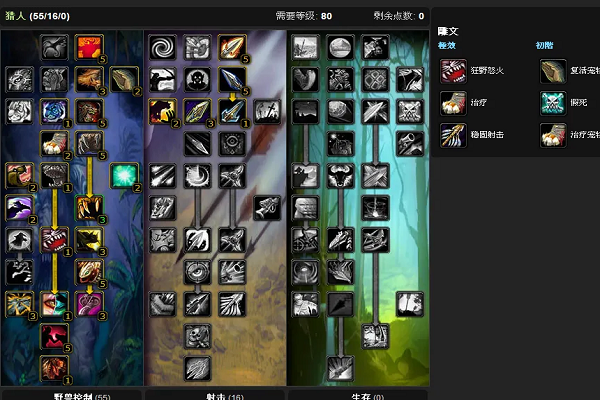
Task: Click Improved Revive Pet talent in Beast Mastery tree
Action: point(124,79)
